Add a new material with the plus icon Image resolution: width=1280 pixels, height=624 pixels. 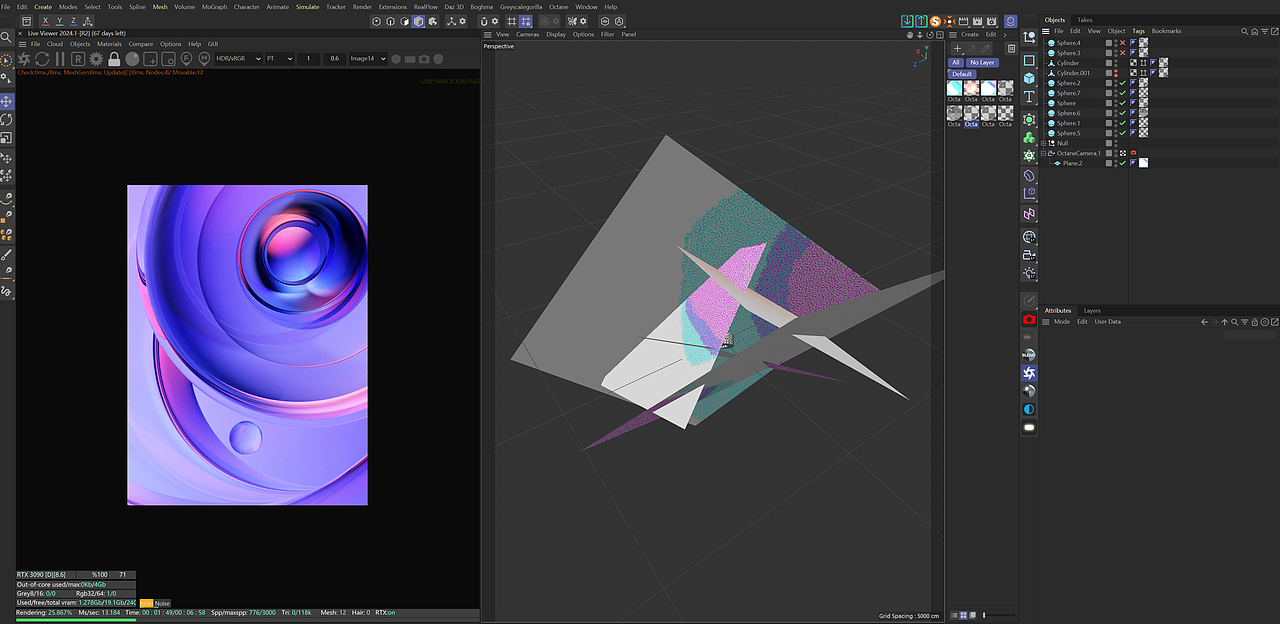957,48
